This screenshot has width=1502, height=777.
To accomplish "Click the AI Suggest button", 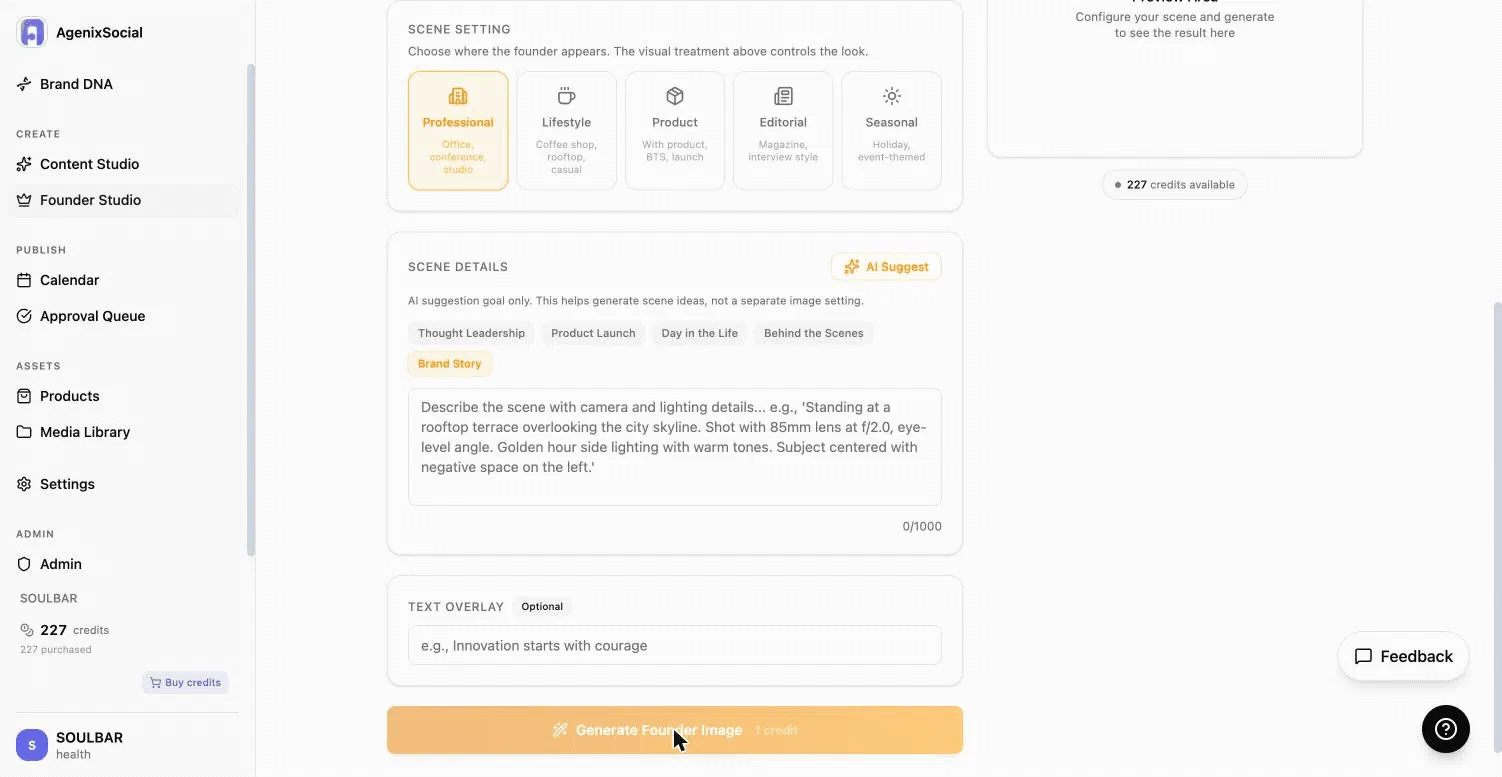I will point(886,267).
